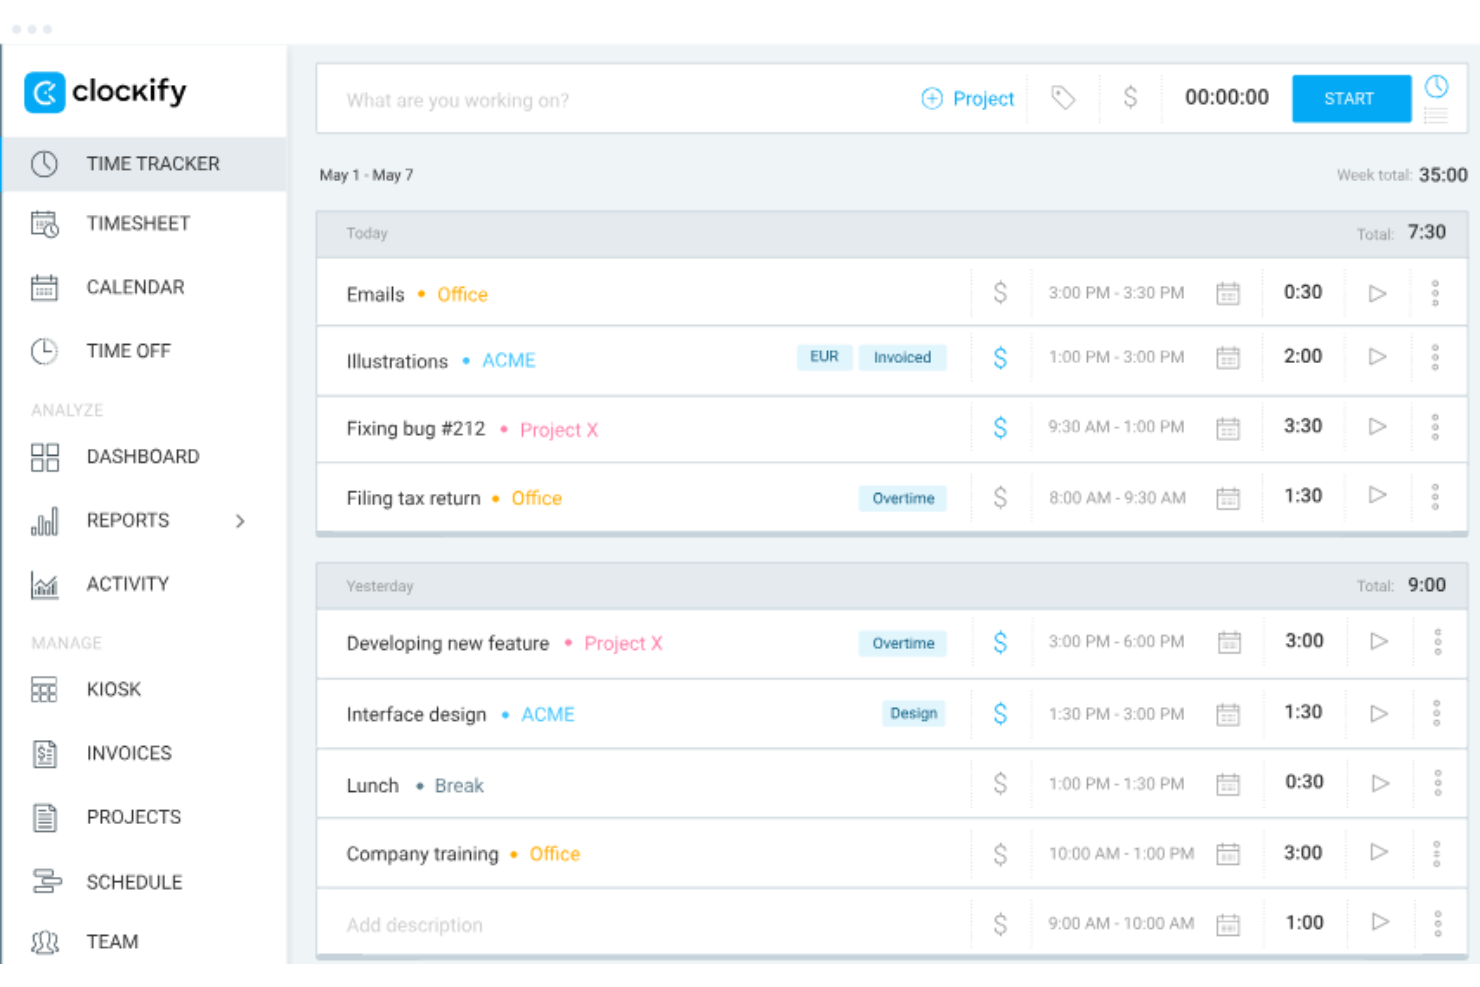Click the Team people icon
Viewport: 1480px width, 987px height.
[x=45, y=942]
